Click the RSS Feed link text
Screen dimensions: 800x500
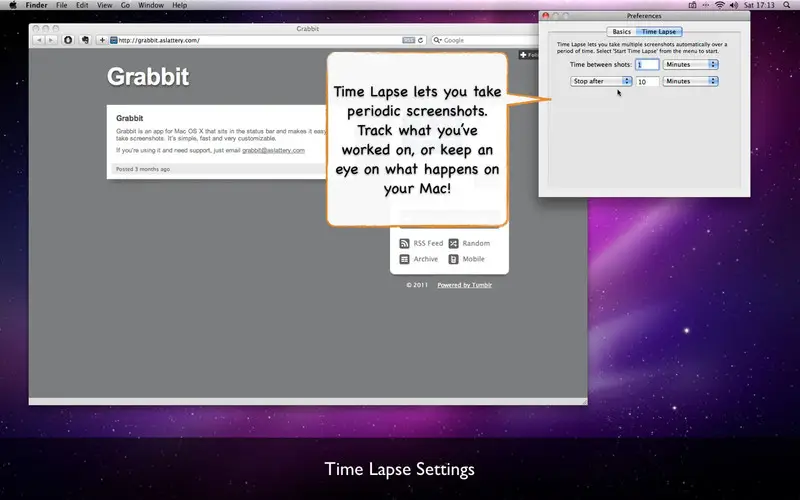click(x=428, y=243)
